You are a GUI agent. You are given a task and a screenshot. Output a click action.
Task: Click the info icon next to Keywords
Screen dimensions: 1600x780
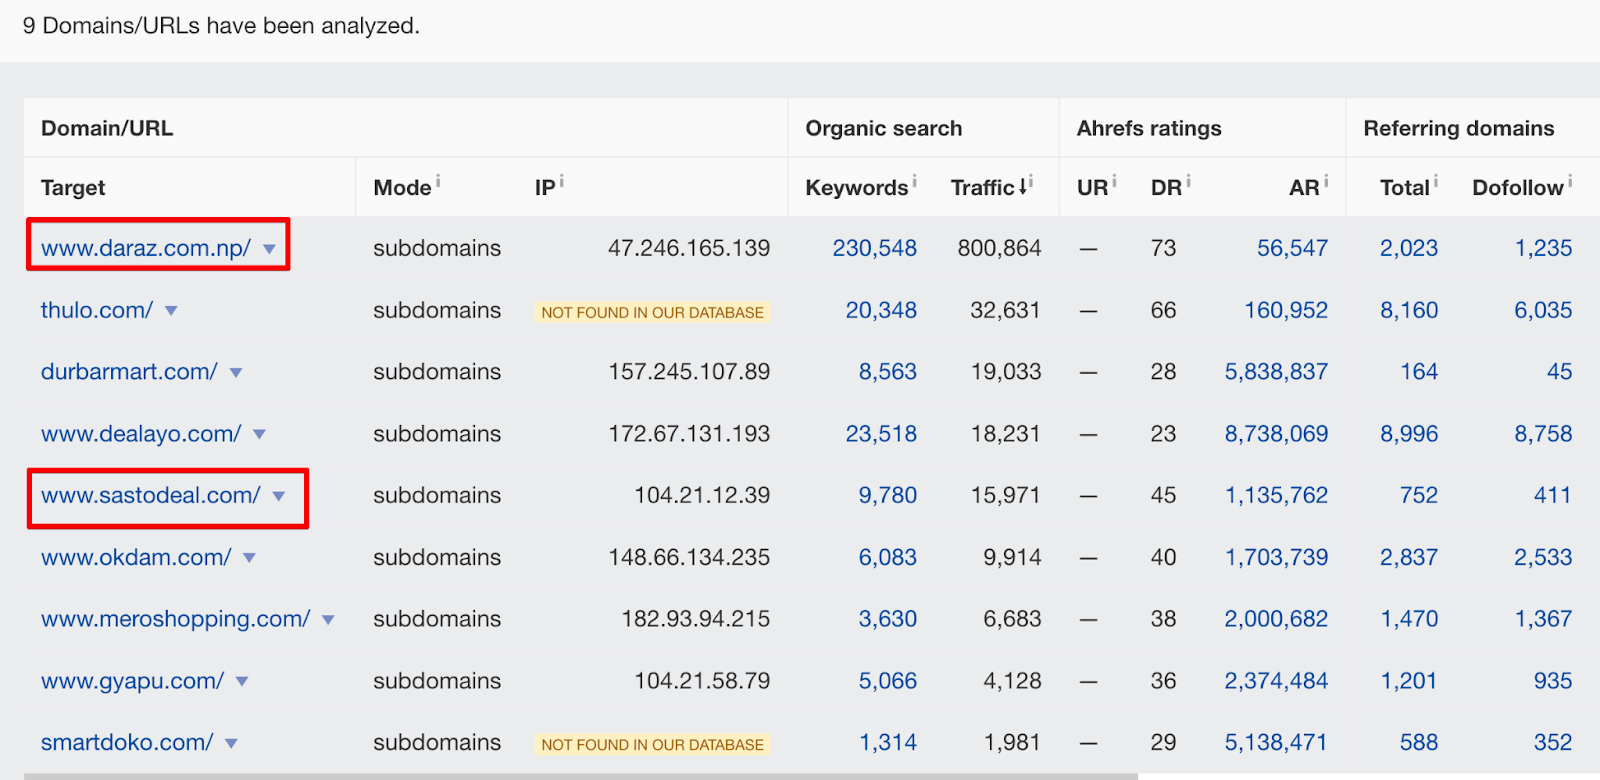coord(915,181)
